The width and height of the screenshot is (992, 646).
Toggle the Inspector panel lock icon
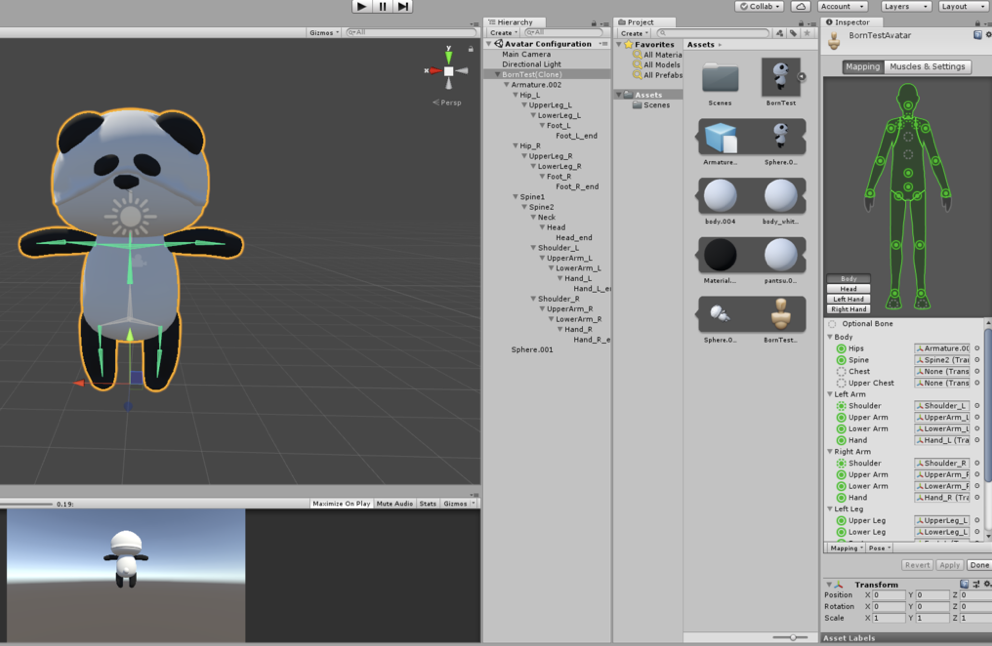click(977, 23)
